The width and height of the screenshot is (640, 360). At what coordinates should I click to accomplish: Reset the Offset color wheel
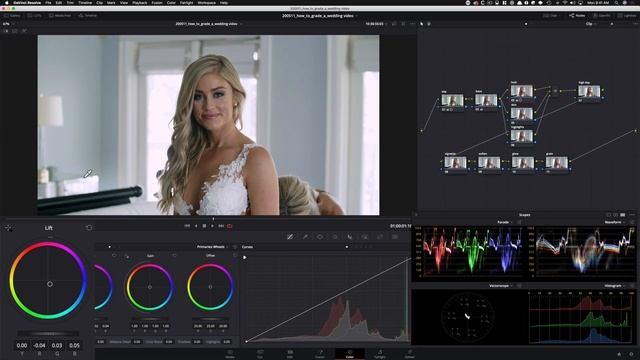pos(235,256)
